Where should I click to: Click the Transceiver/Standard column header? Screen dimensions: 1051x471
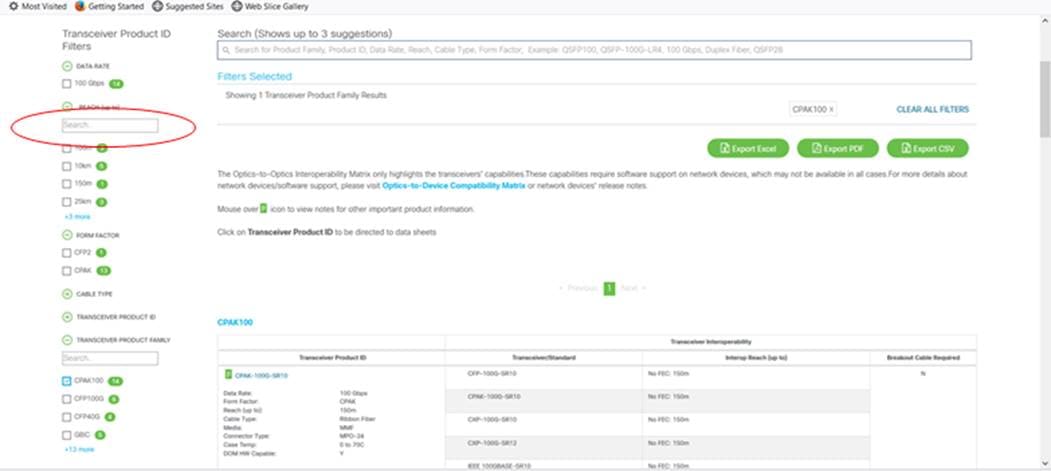(x=544, y=358)
